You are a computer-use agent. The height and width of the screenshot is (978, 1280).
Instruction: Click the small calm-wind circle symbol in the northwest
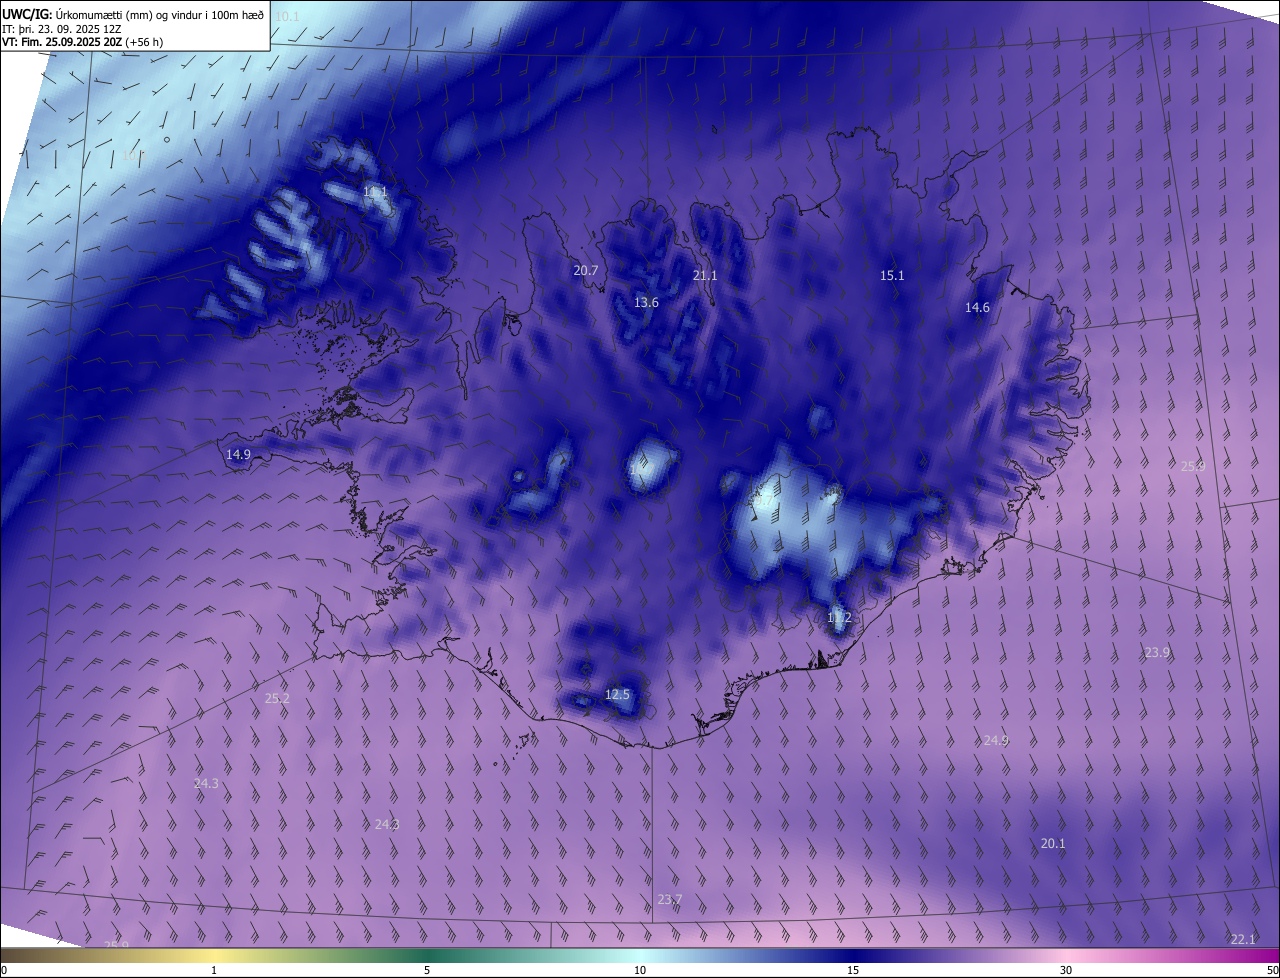[x=167, y=140]
